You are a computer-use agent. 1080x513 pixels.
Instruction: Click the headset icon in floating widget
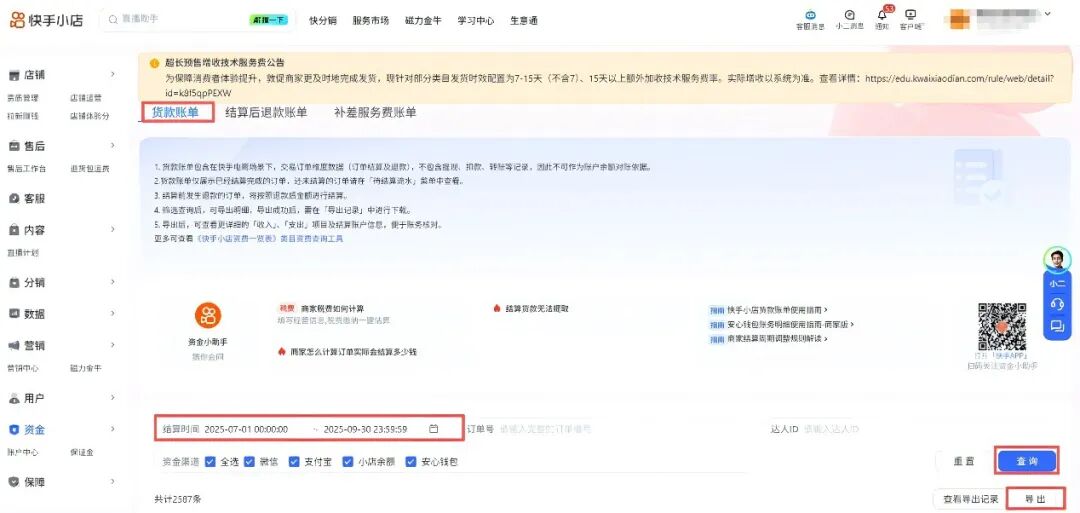(1057, 304)
